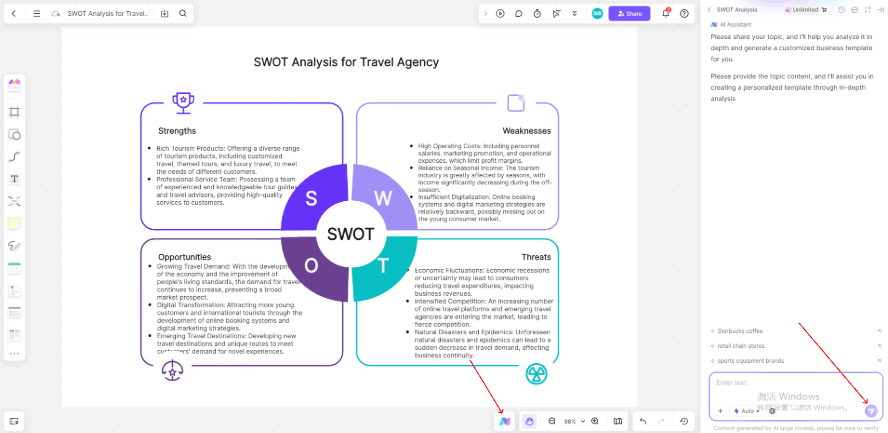Collapse the AI panel to the right
Viewport: 888px width, 433px height.
click(x=880, y=10)
